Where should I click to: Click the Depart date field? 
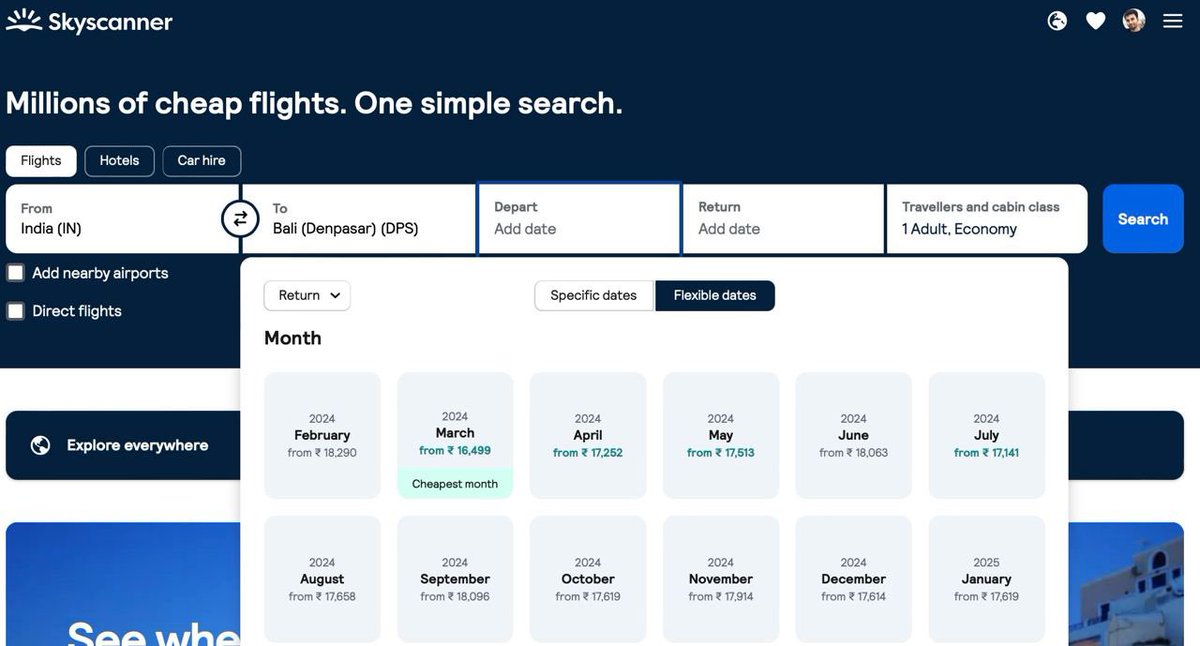point(580,219)
